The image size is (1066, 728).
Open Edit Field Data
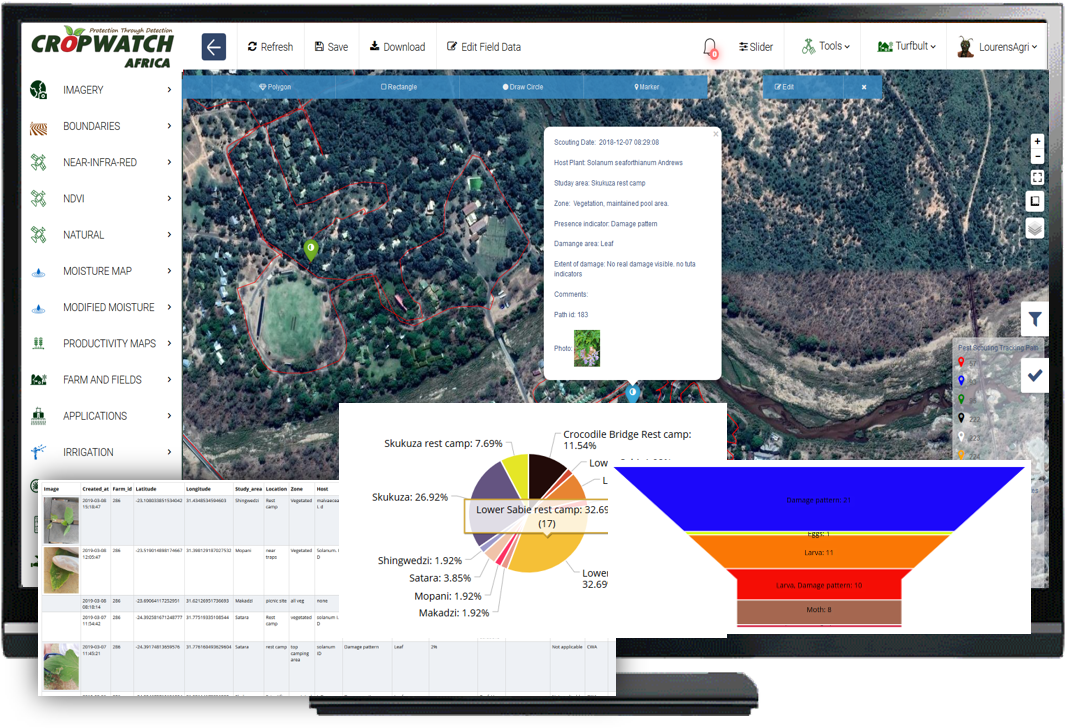pyautogui.click(x=484, y=47)
